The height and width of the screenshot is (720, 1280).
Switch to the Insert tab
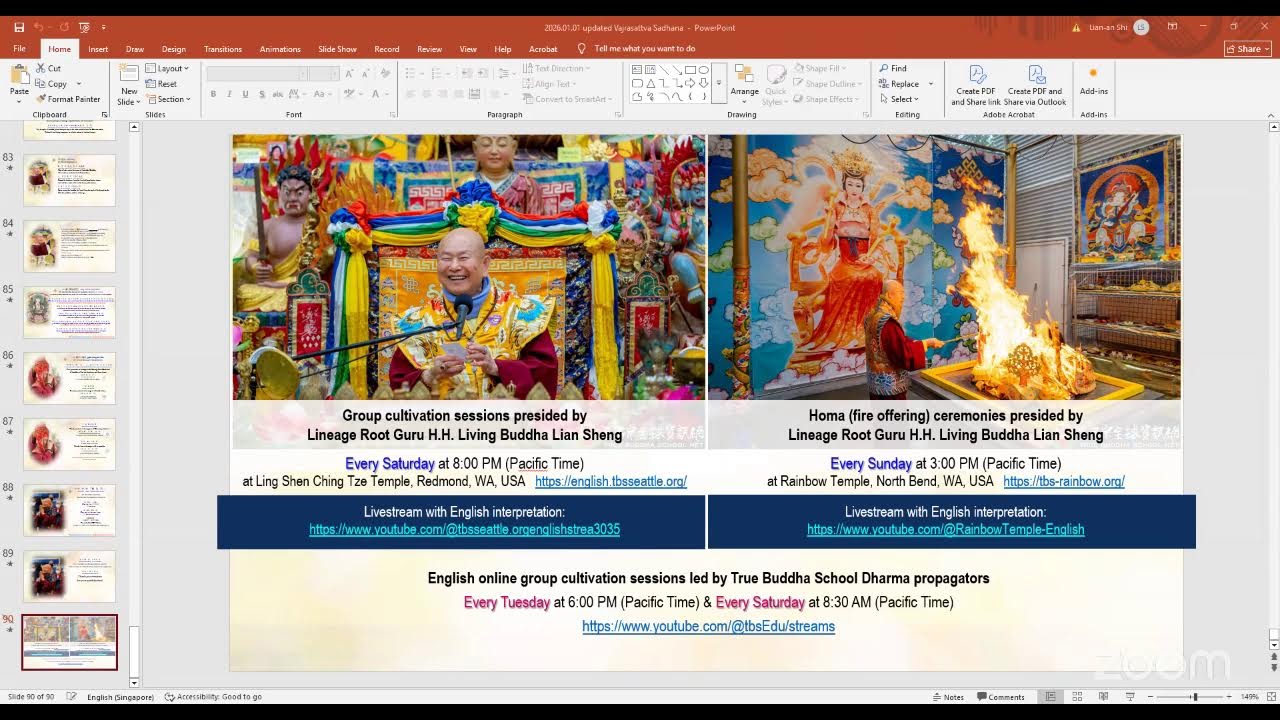[x=98, y=48]
